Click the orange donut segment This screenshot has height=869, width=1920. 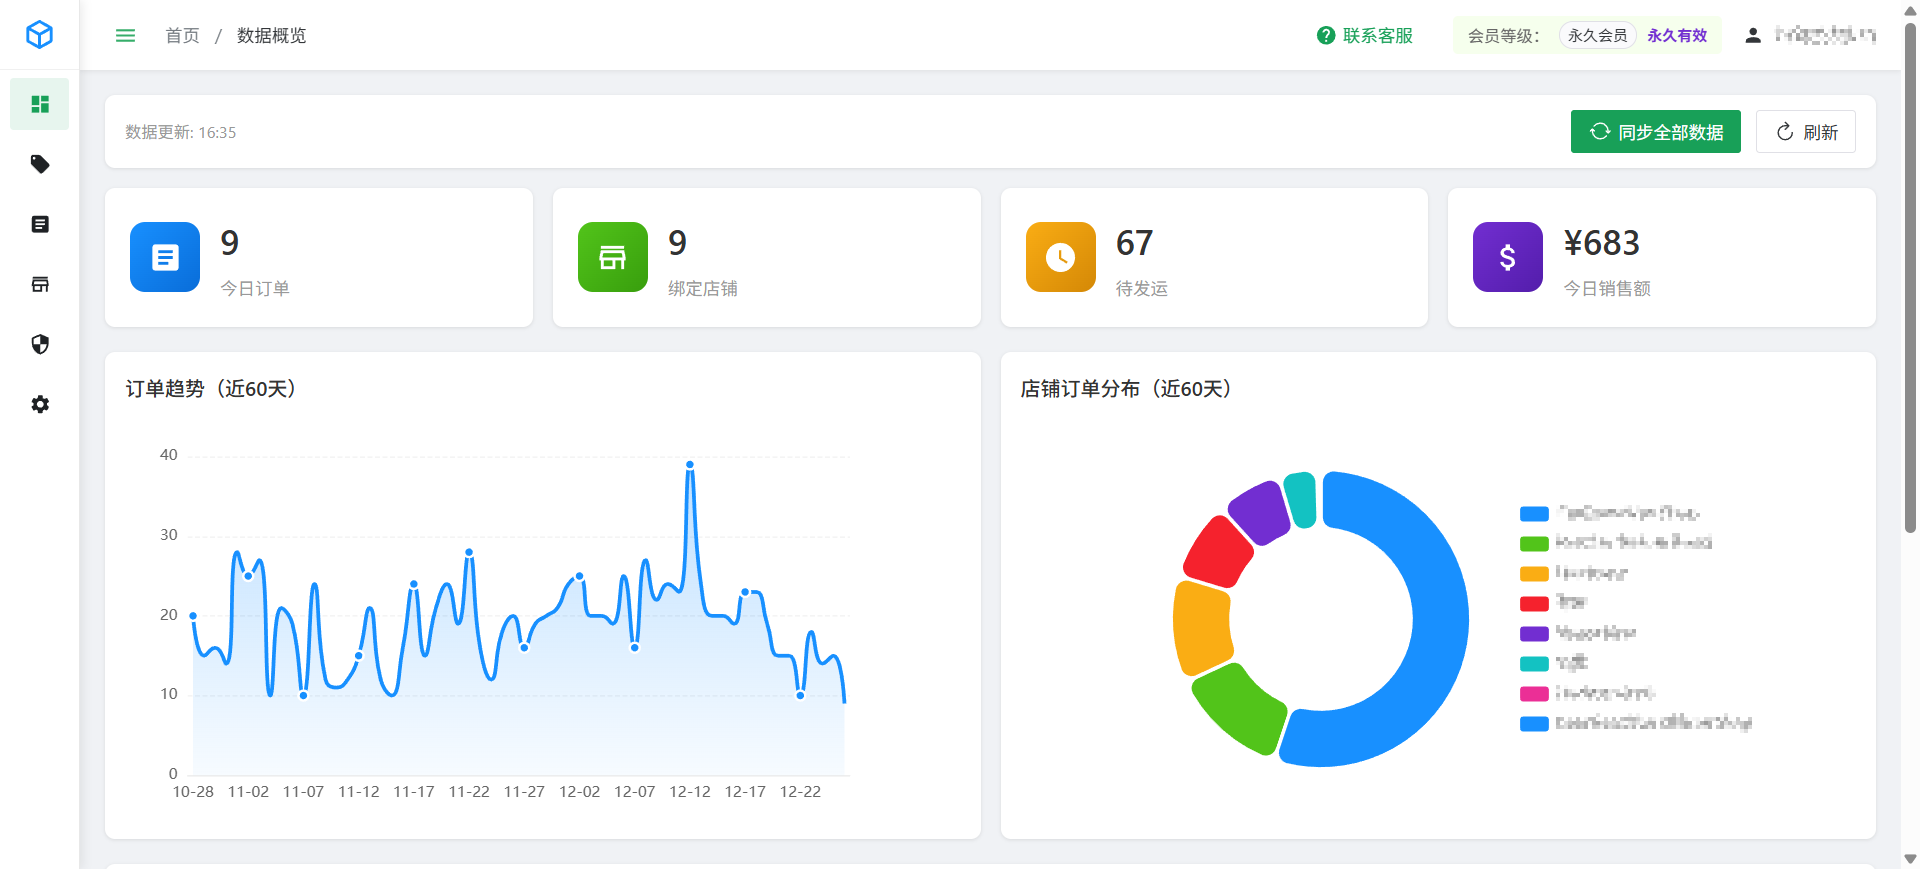click(1202, 628)
